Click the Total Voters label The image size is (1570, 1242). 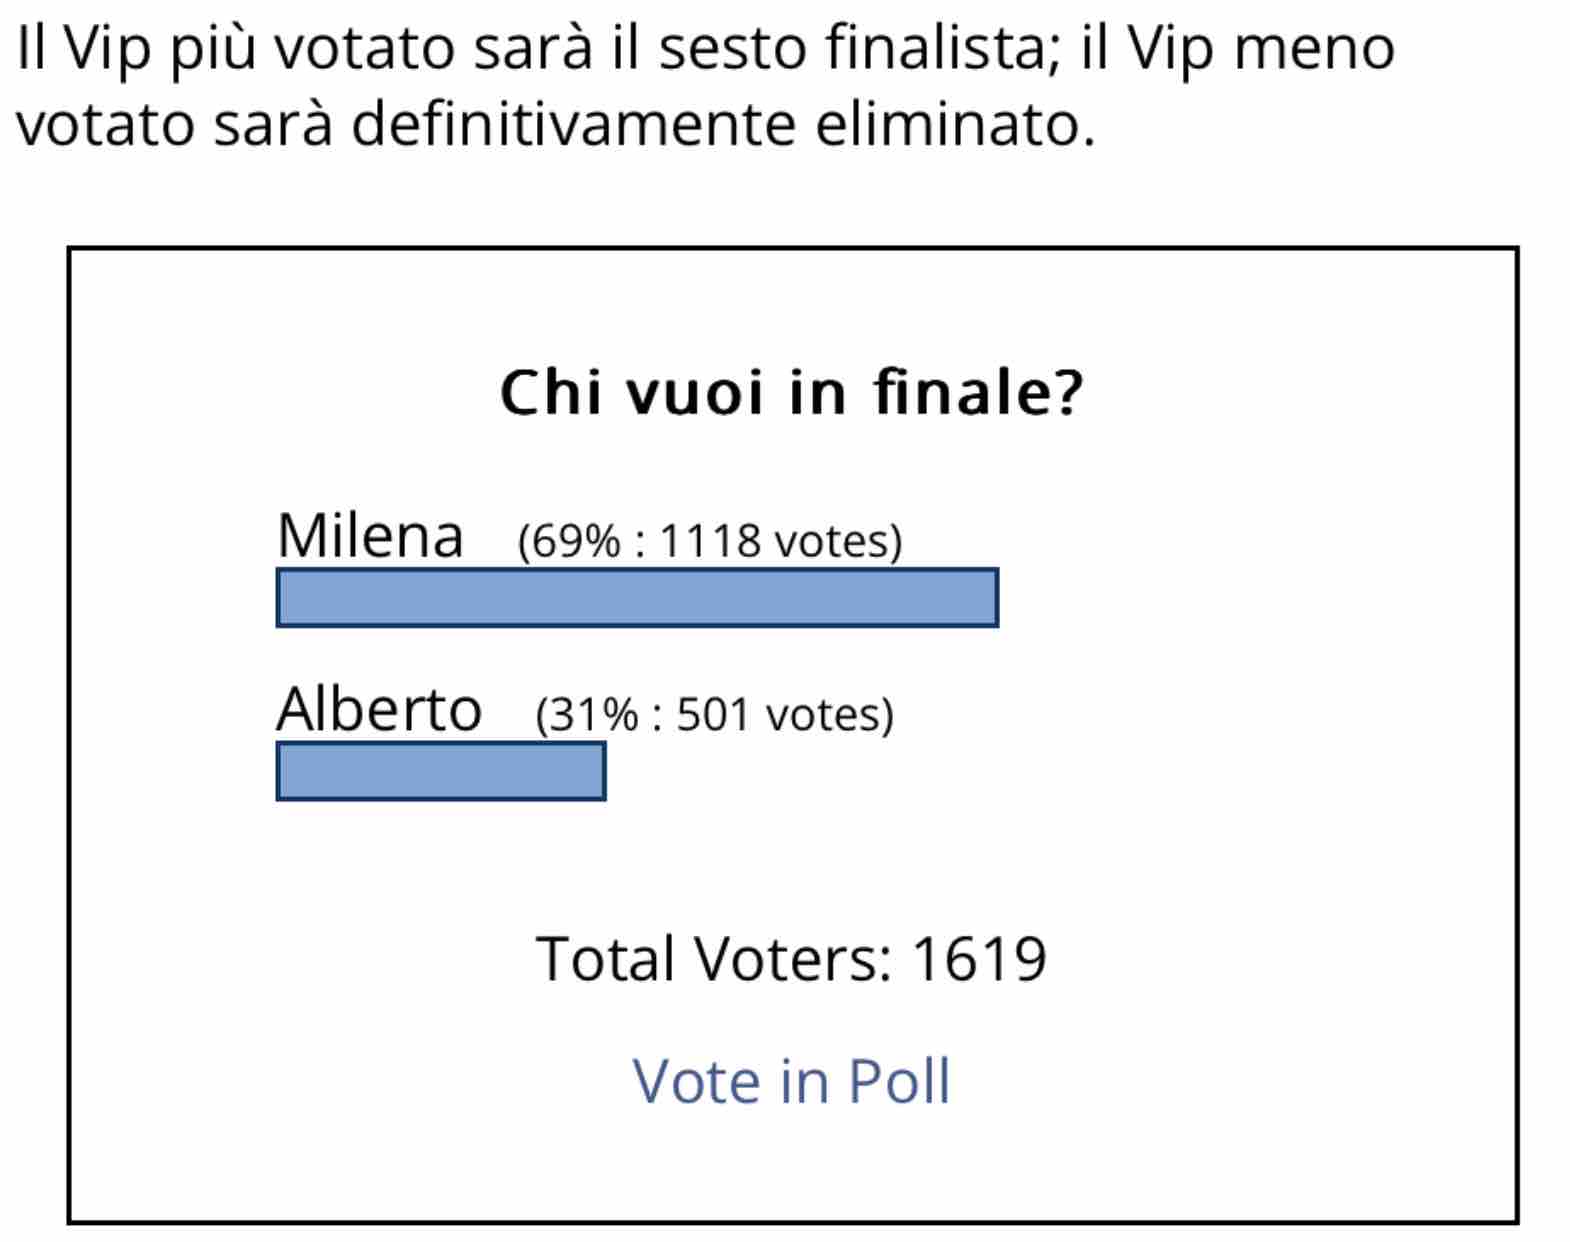714,959
